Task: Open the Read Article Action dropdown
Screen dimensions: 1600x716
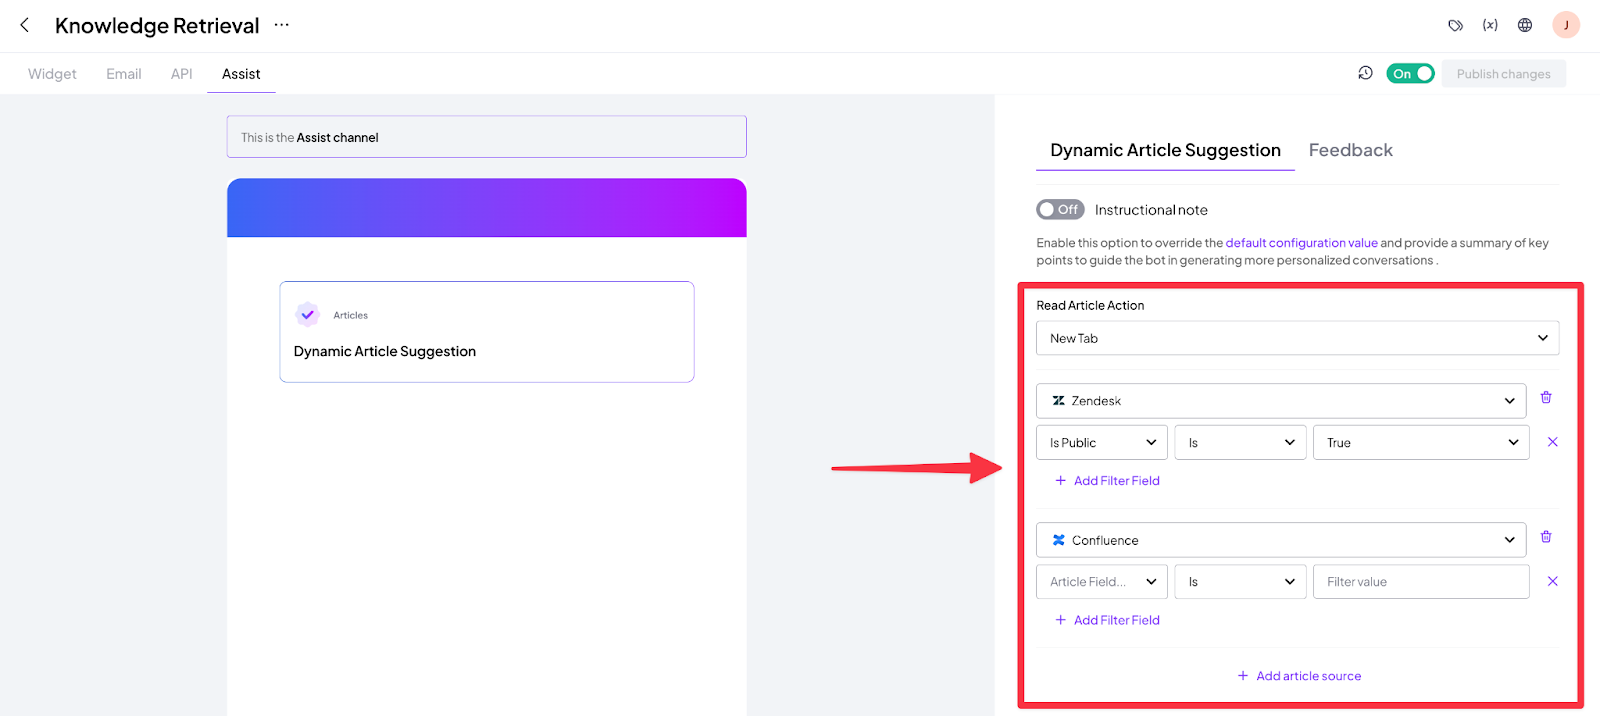Action: pyautogui.click(x=1297, y=338)
